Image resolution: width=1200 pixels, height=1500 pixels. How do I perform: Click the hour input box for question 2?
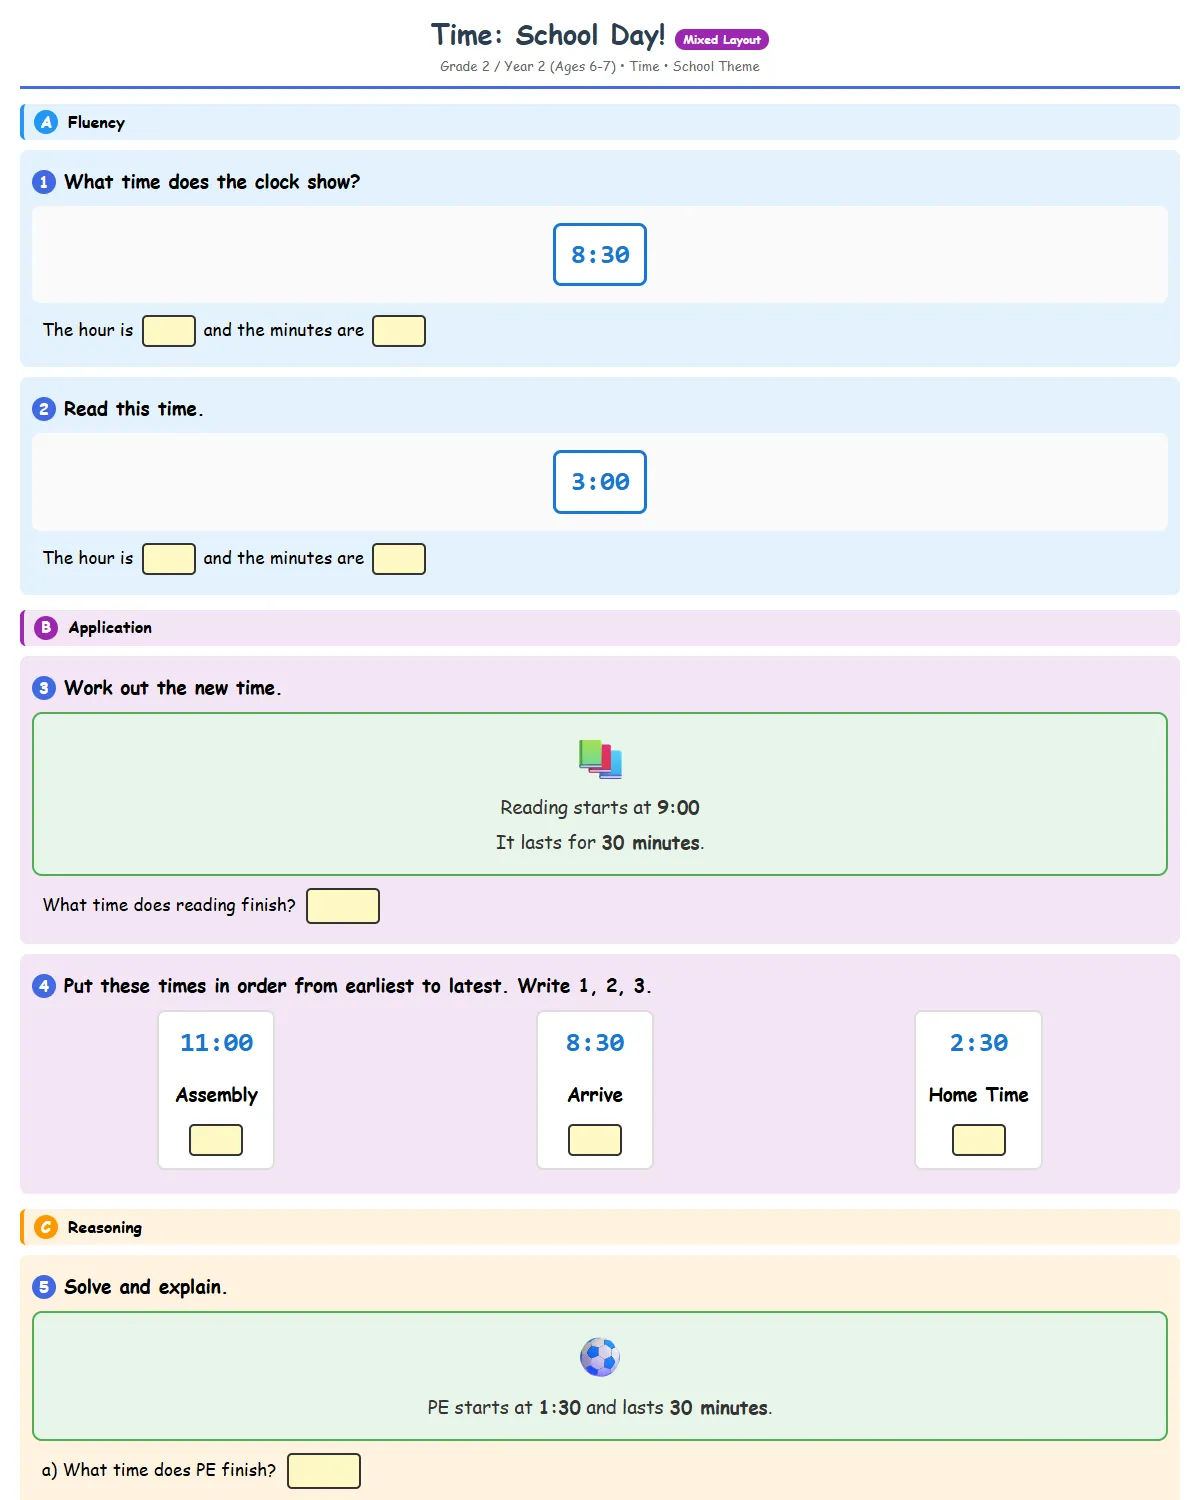(x=169, y=559)
